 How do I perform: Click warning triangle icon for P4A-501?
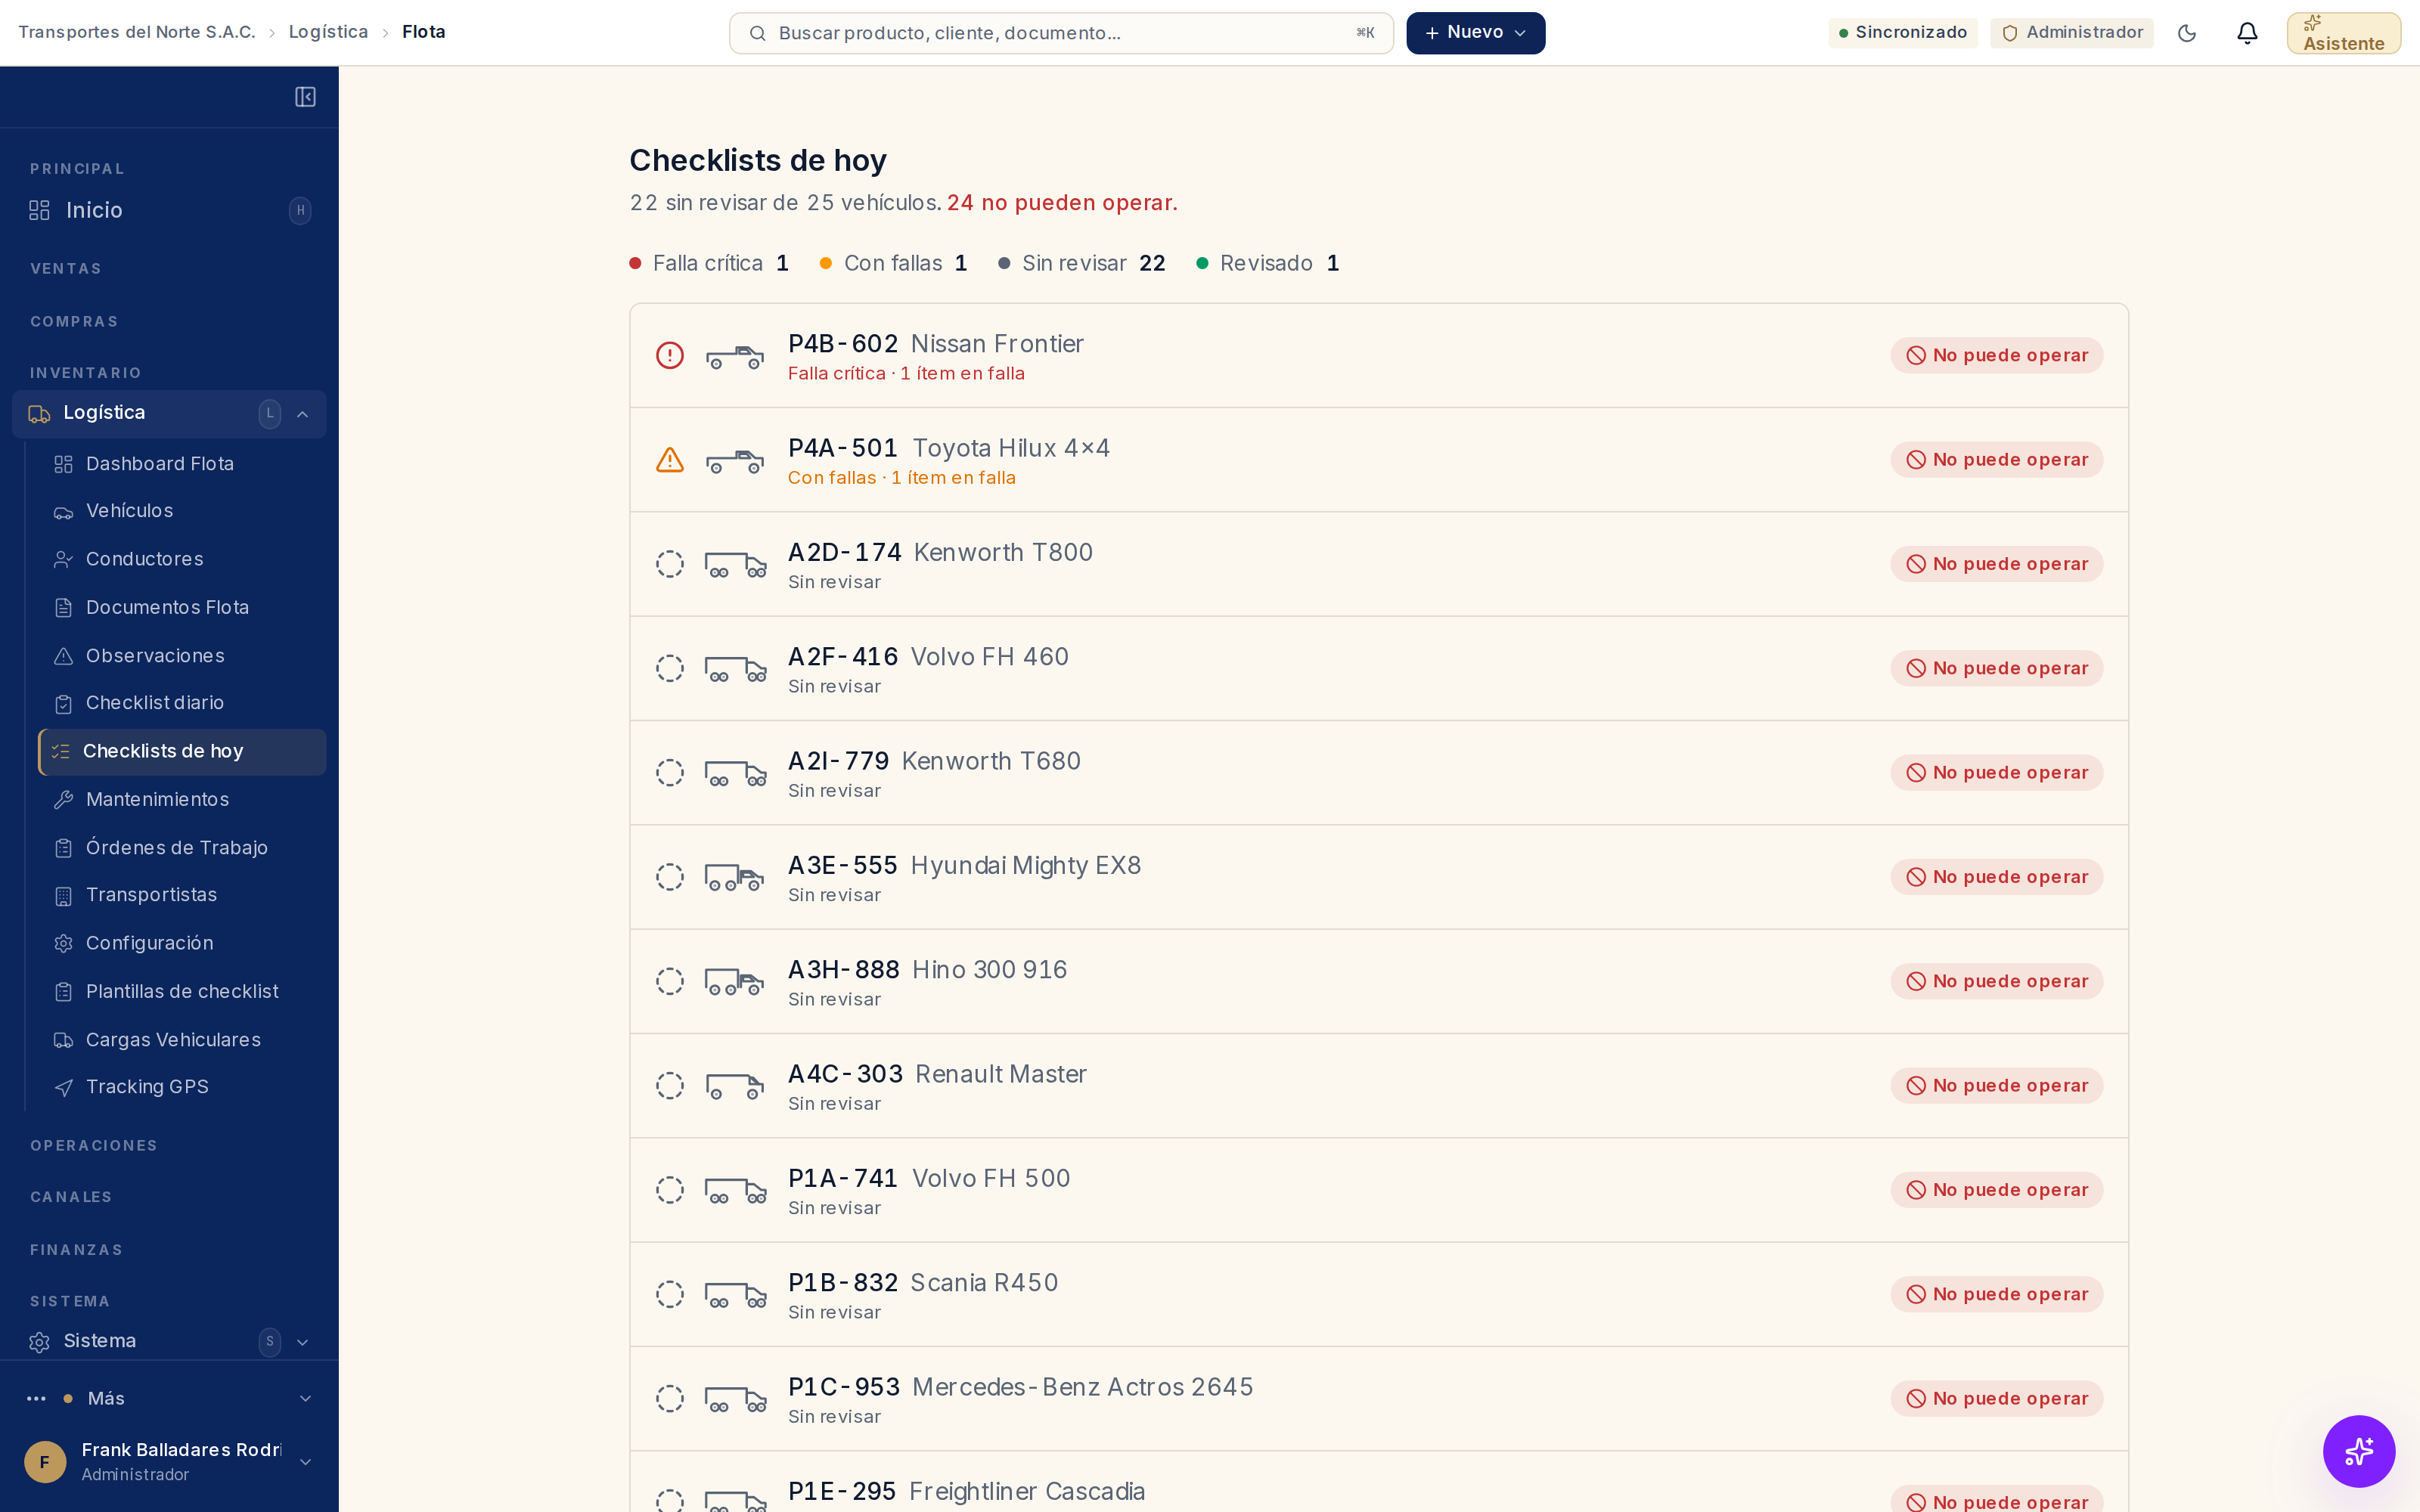(670, 460)
